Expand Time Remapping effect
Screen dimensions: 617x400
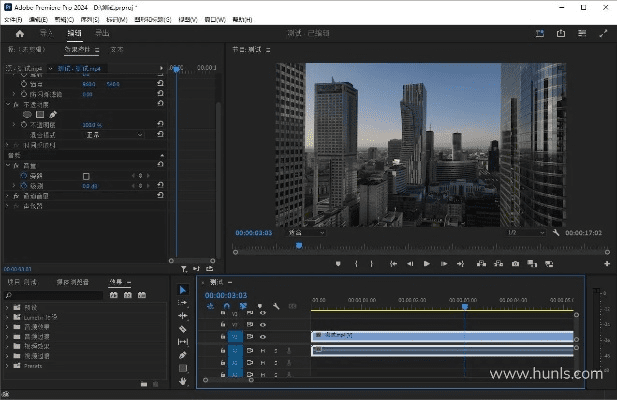(7, 145)
